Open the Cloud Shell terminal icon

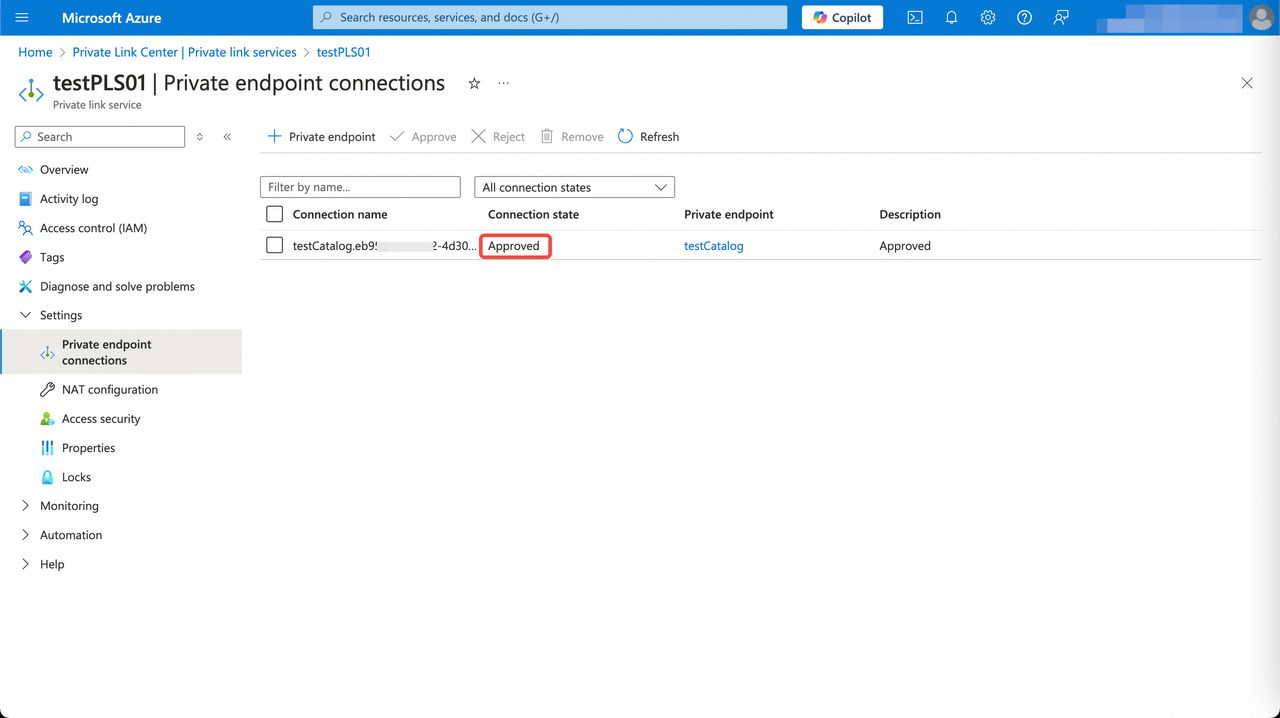click(x=914, y=17)
